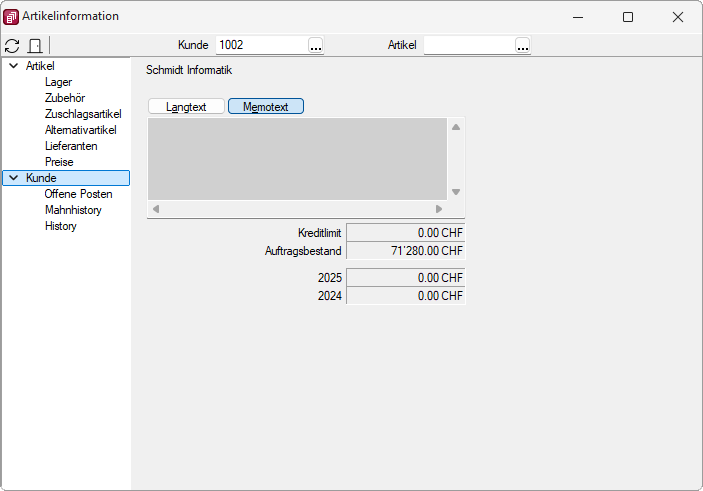Collapse the Kunde tree node
The height and width of the screenshot is (491, 703).
point(13,178)
